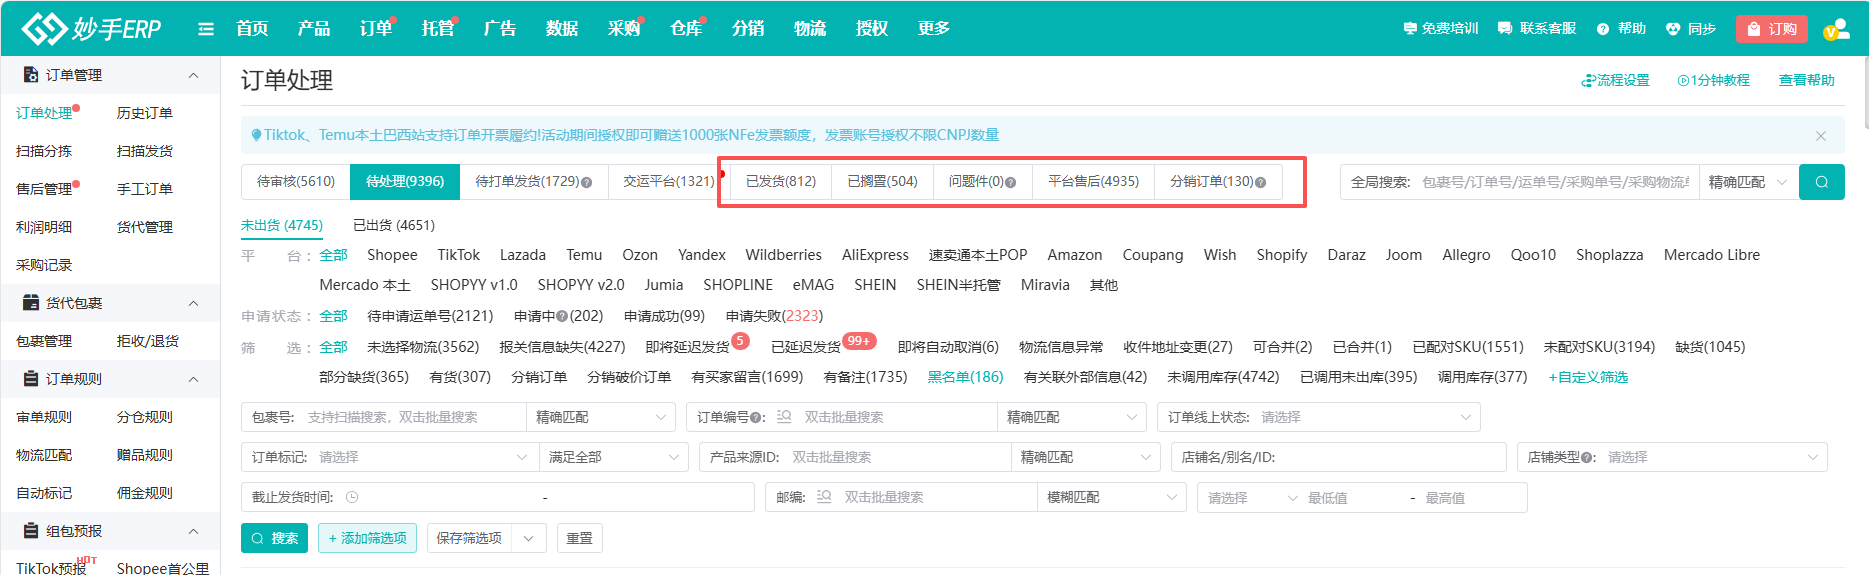Image resolution: width=1869 pixels, height=575 pixels.
Task: Filter by platform TikTok
Action: pyautogui.click(x=459, y=255)
